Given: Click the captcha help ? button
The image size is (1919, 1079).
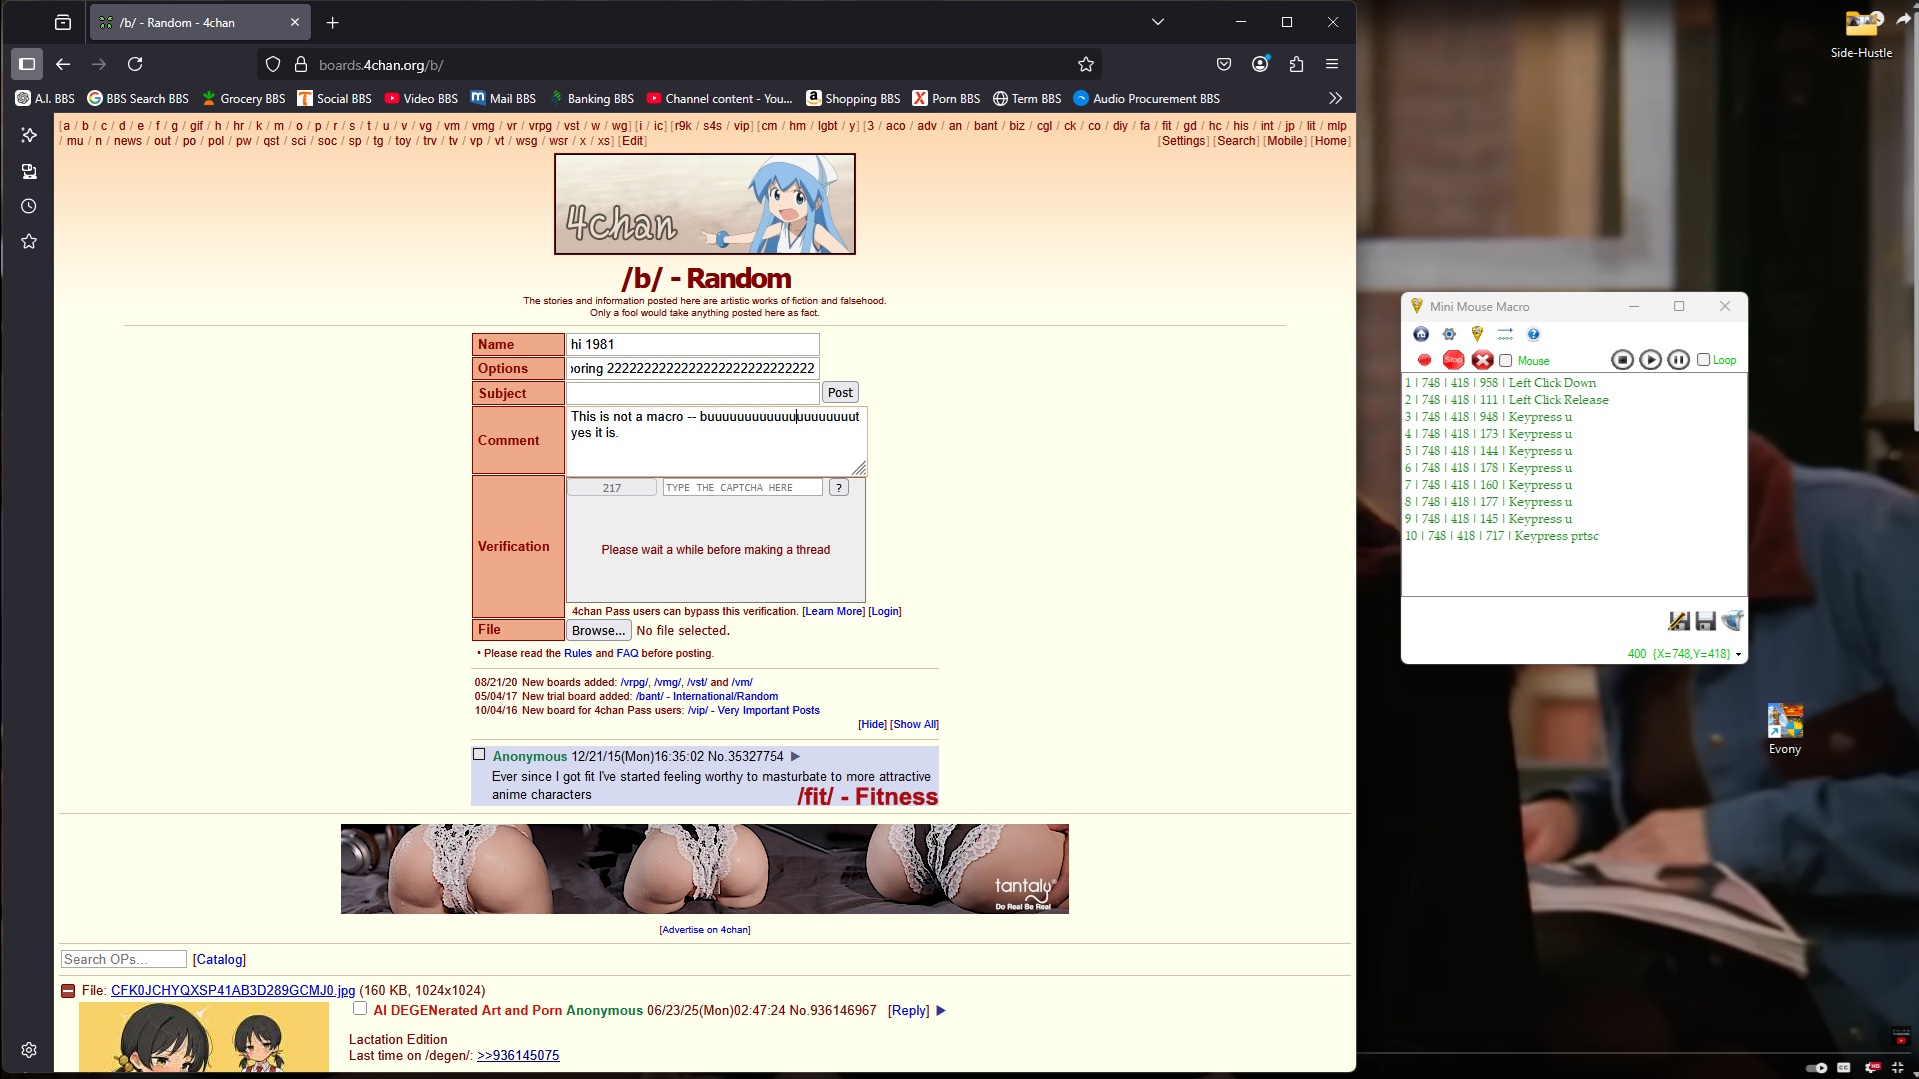Looking at the screenshot, I should coord(839,488).
